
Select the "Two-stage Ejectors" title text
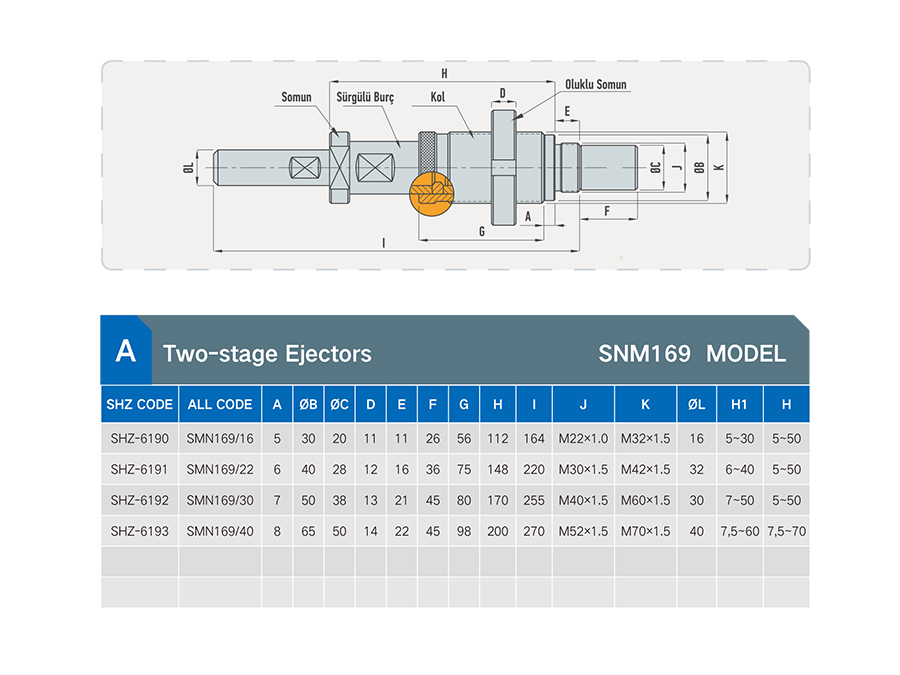267,354
